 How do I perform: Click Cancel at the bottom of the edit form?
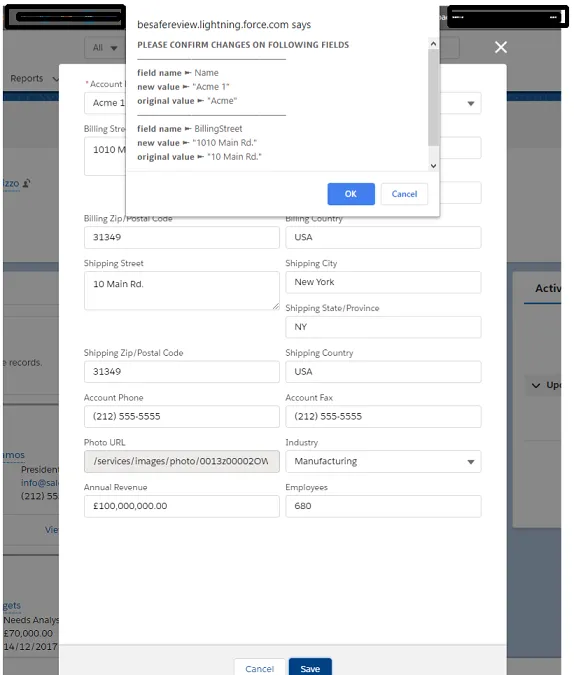259,668
